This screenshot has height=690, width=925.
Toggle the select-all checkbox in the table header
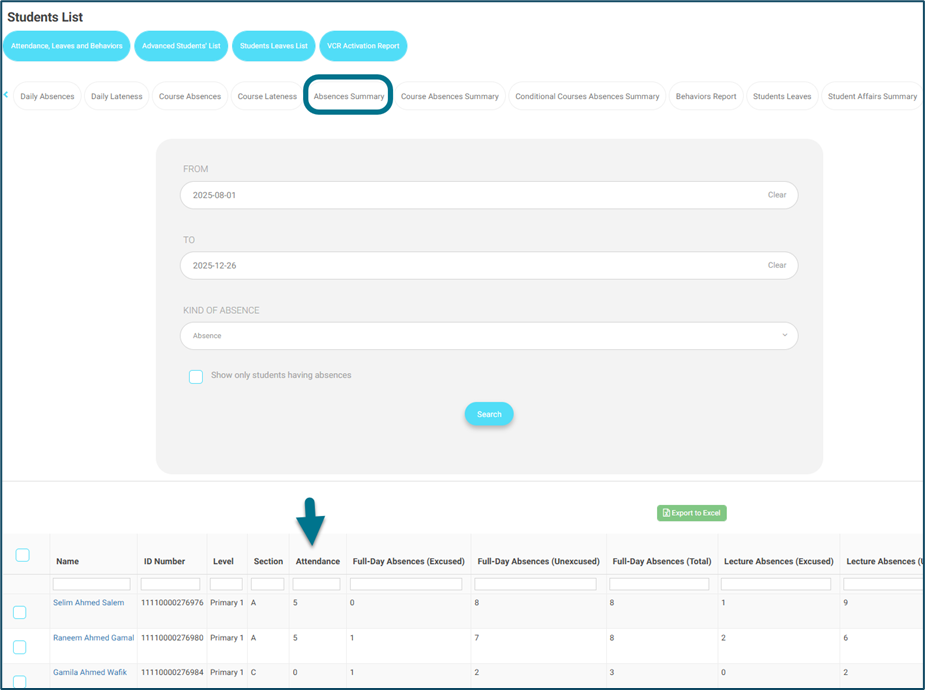click(x=22, y=555)
